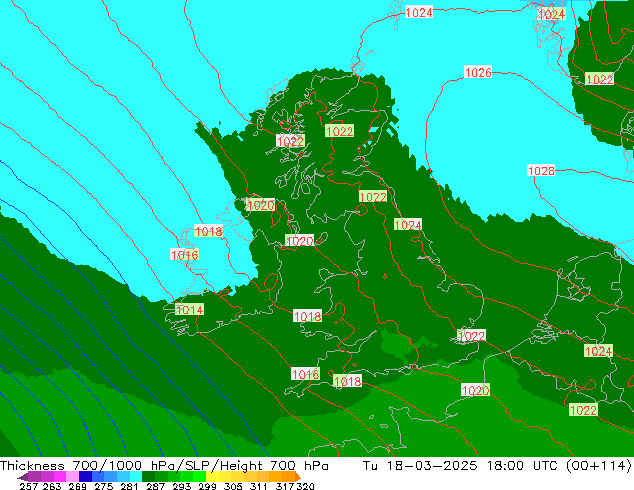The height and width of the screenshot is (490, 634).
Task: Click the 1024 label at top center
Action: [x=419, y=13]
